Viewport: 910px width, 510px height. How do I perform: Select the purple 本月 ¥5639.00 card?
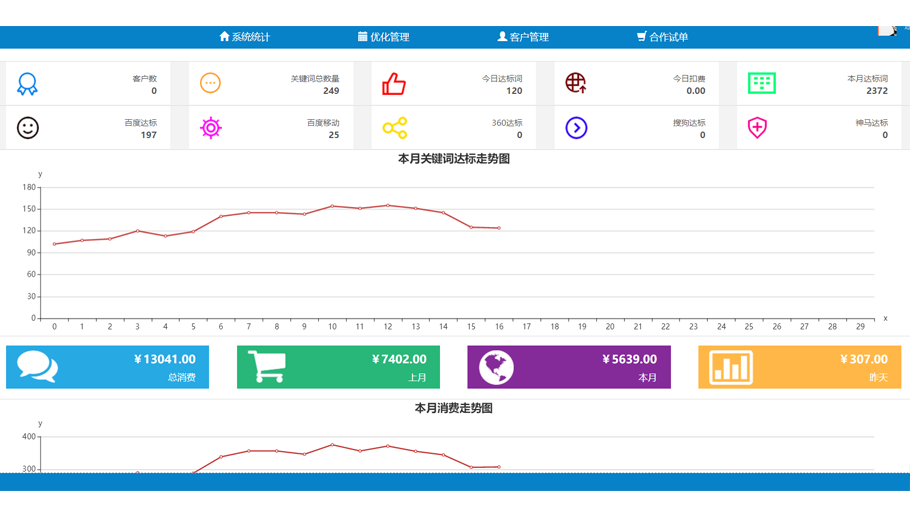click(x=568, y=367)
